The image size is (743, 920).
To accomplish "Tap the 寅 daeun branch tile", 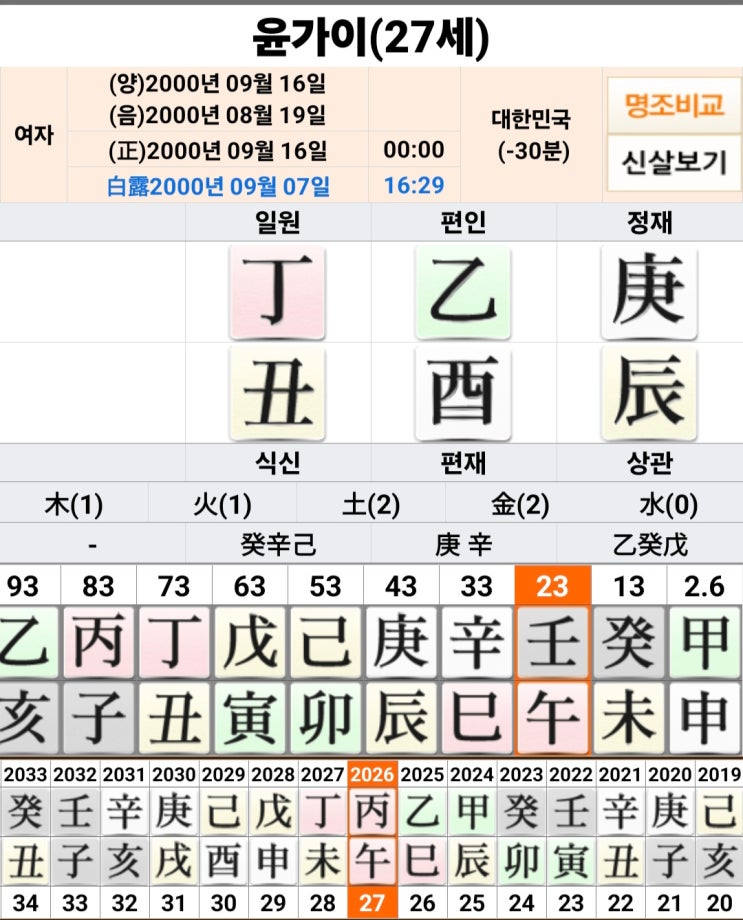I will [249, 717].
